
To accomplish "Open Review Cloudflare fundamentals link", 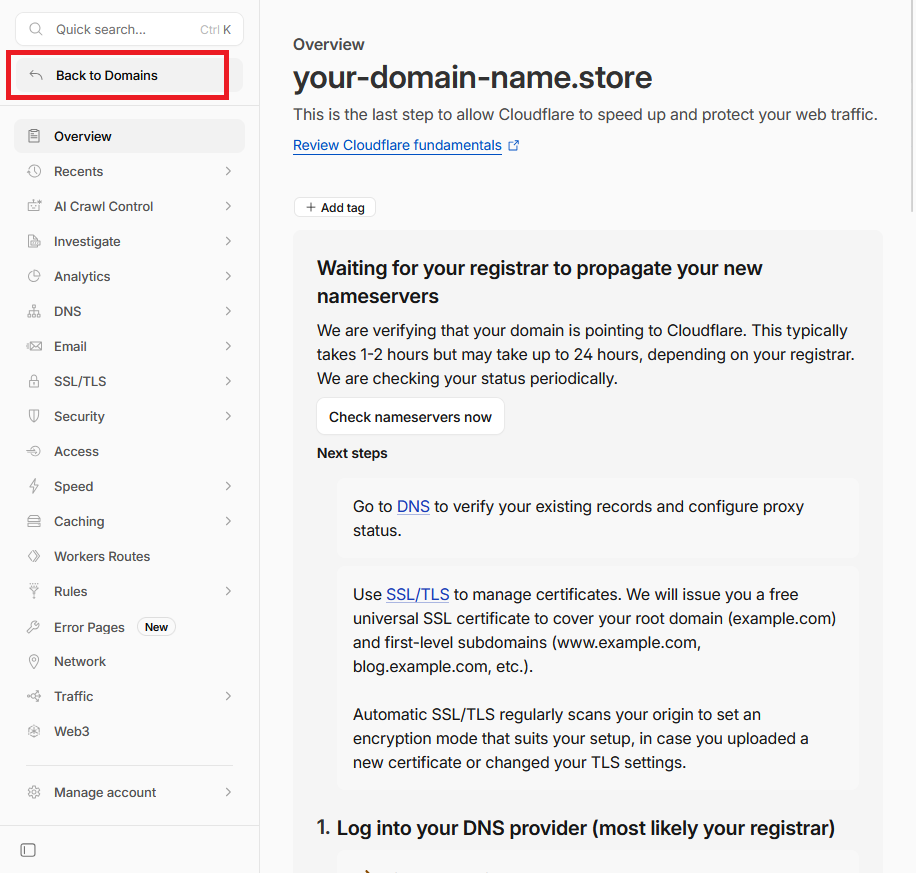I will [397, 146].
